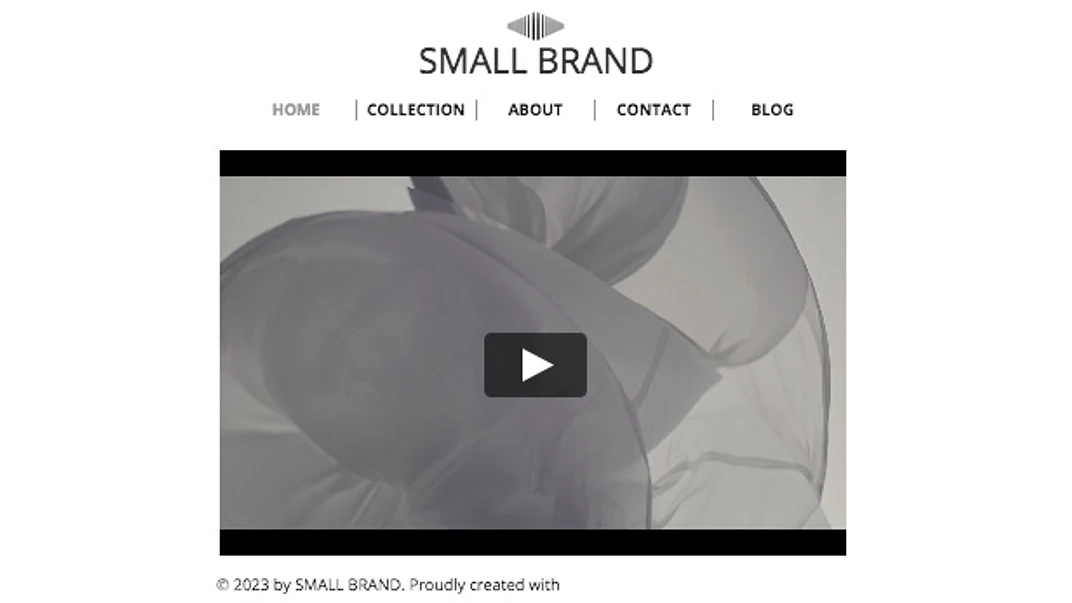Screen dimensions: 1072x603
Task: Click the SMALL BRAND site title
Action: click(536, 61)
